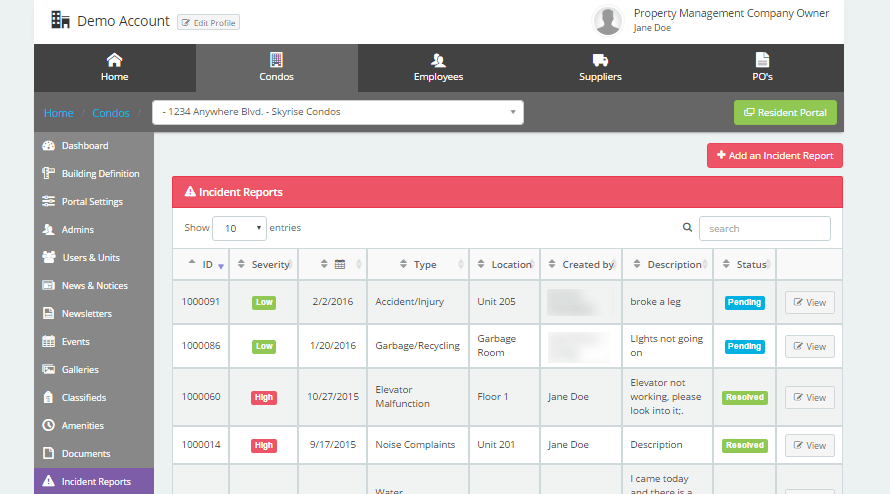Click Add an Incident Report button
This screenshot has width=890, height=494.
point(775,156)
